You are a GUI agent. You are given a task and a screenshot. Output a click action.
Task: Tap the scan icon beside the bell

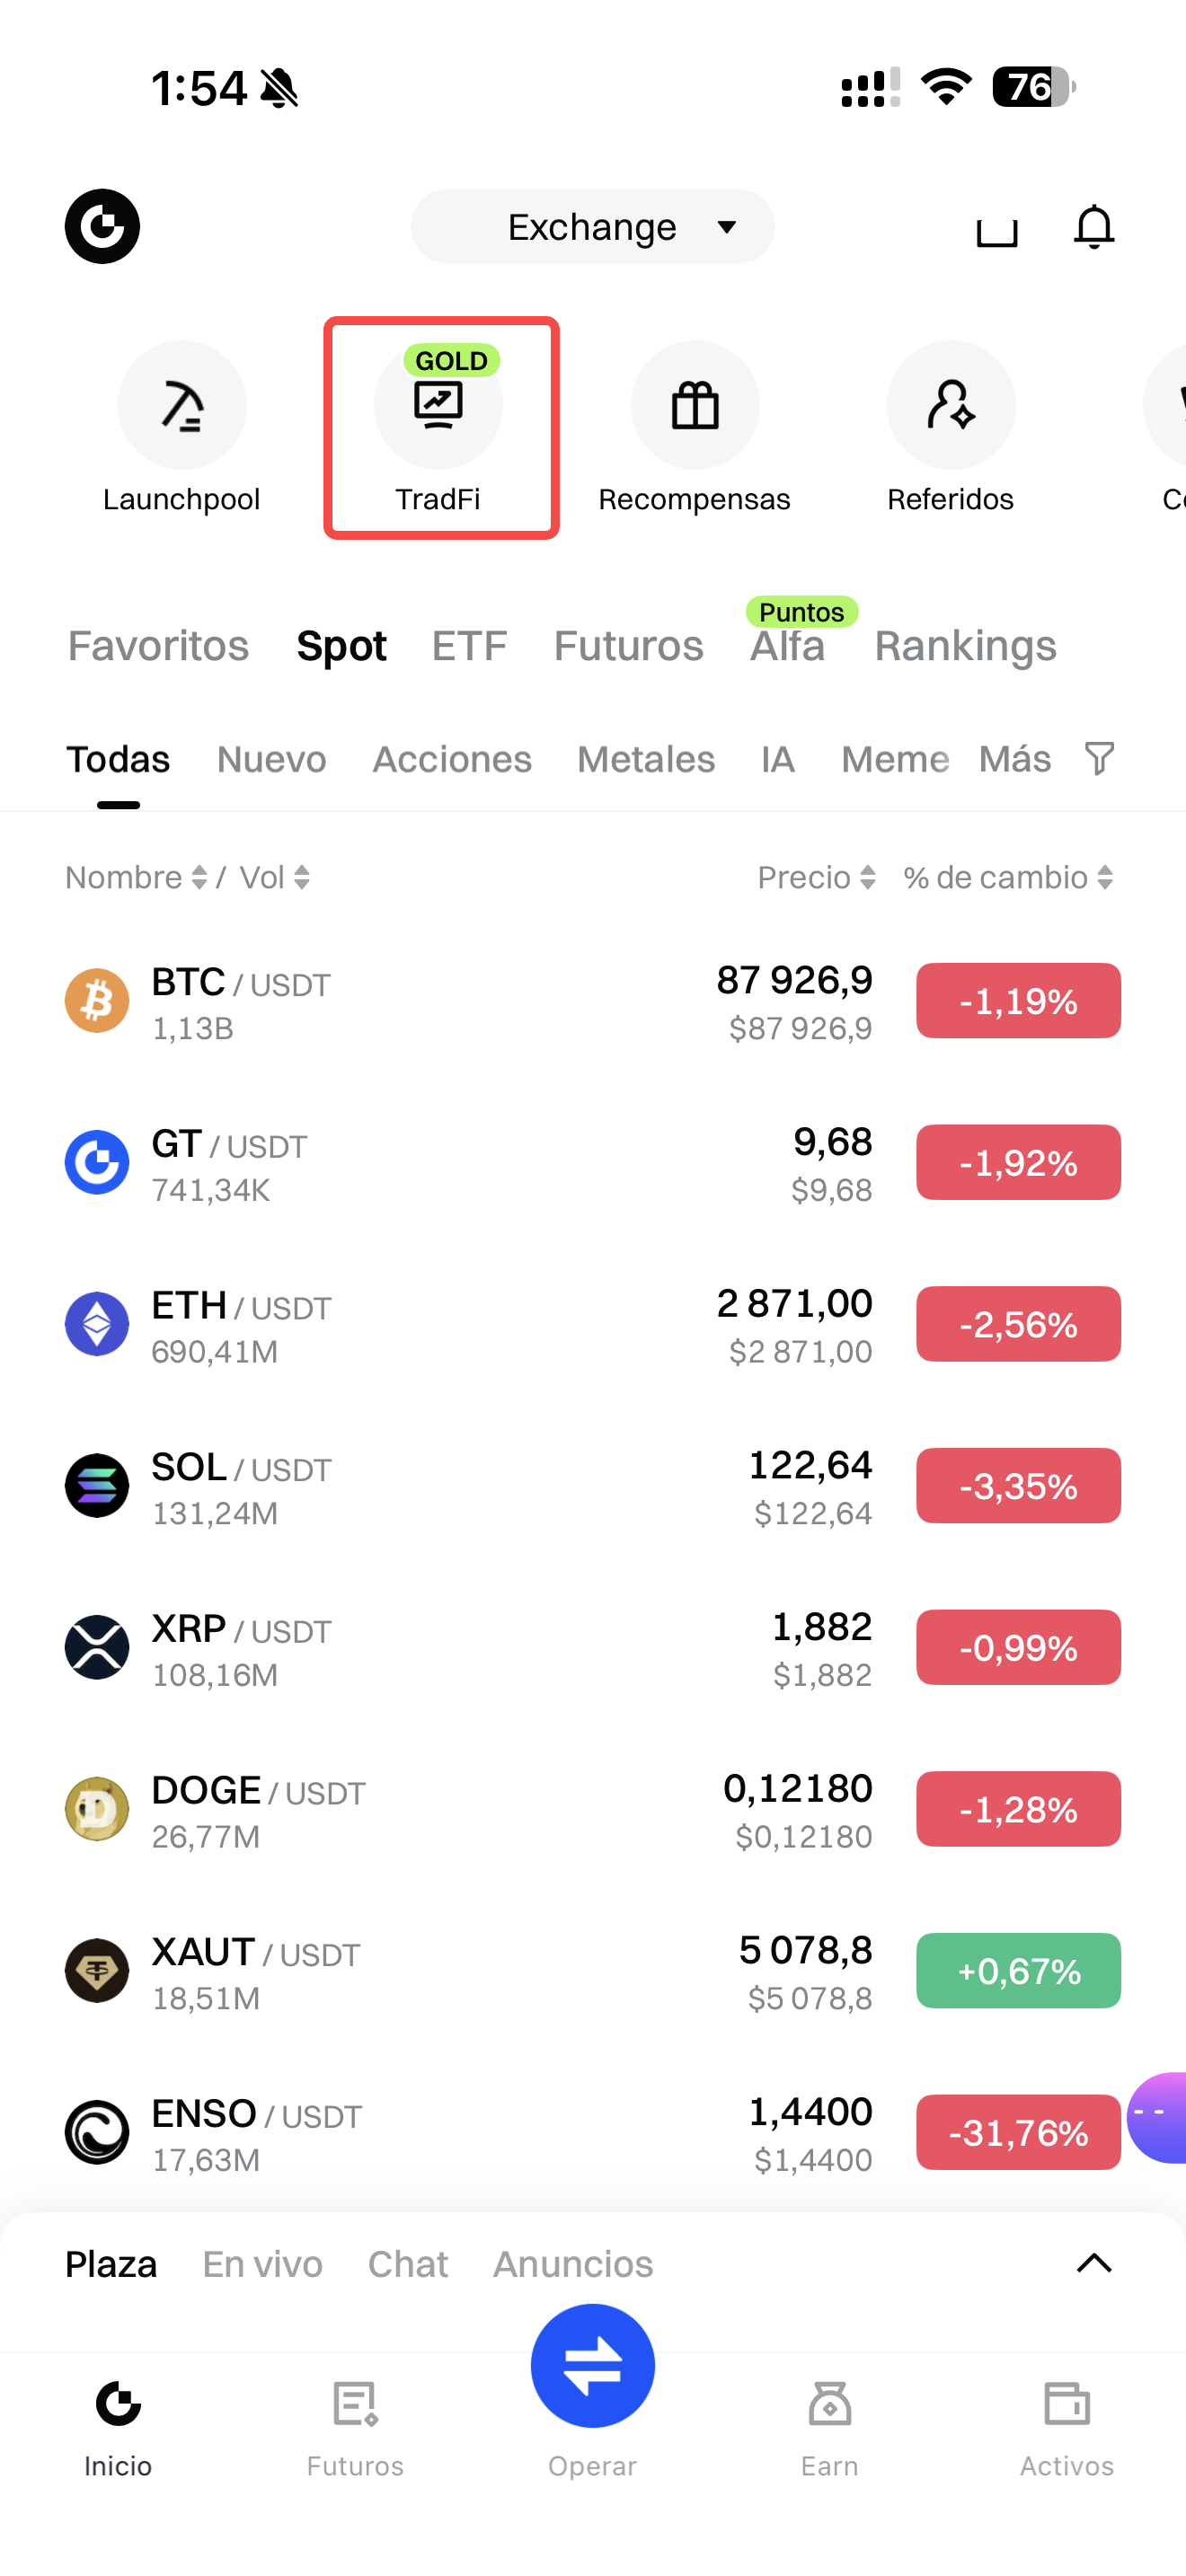click(996, 227)
